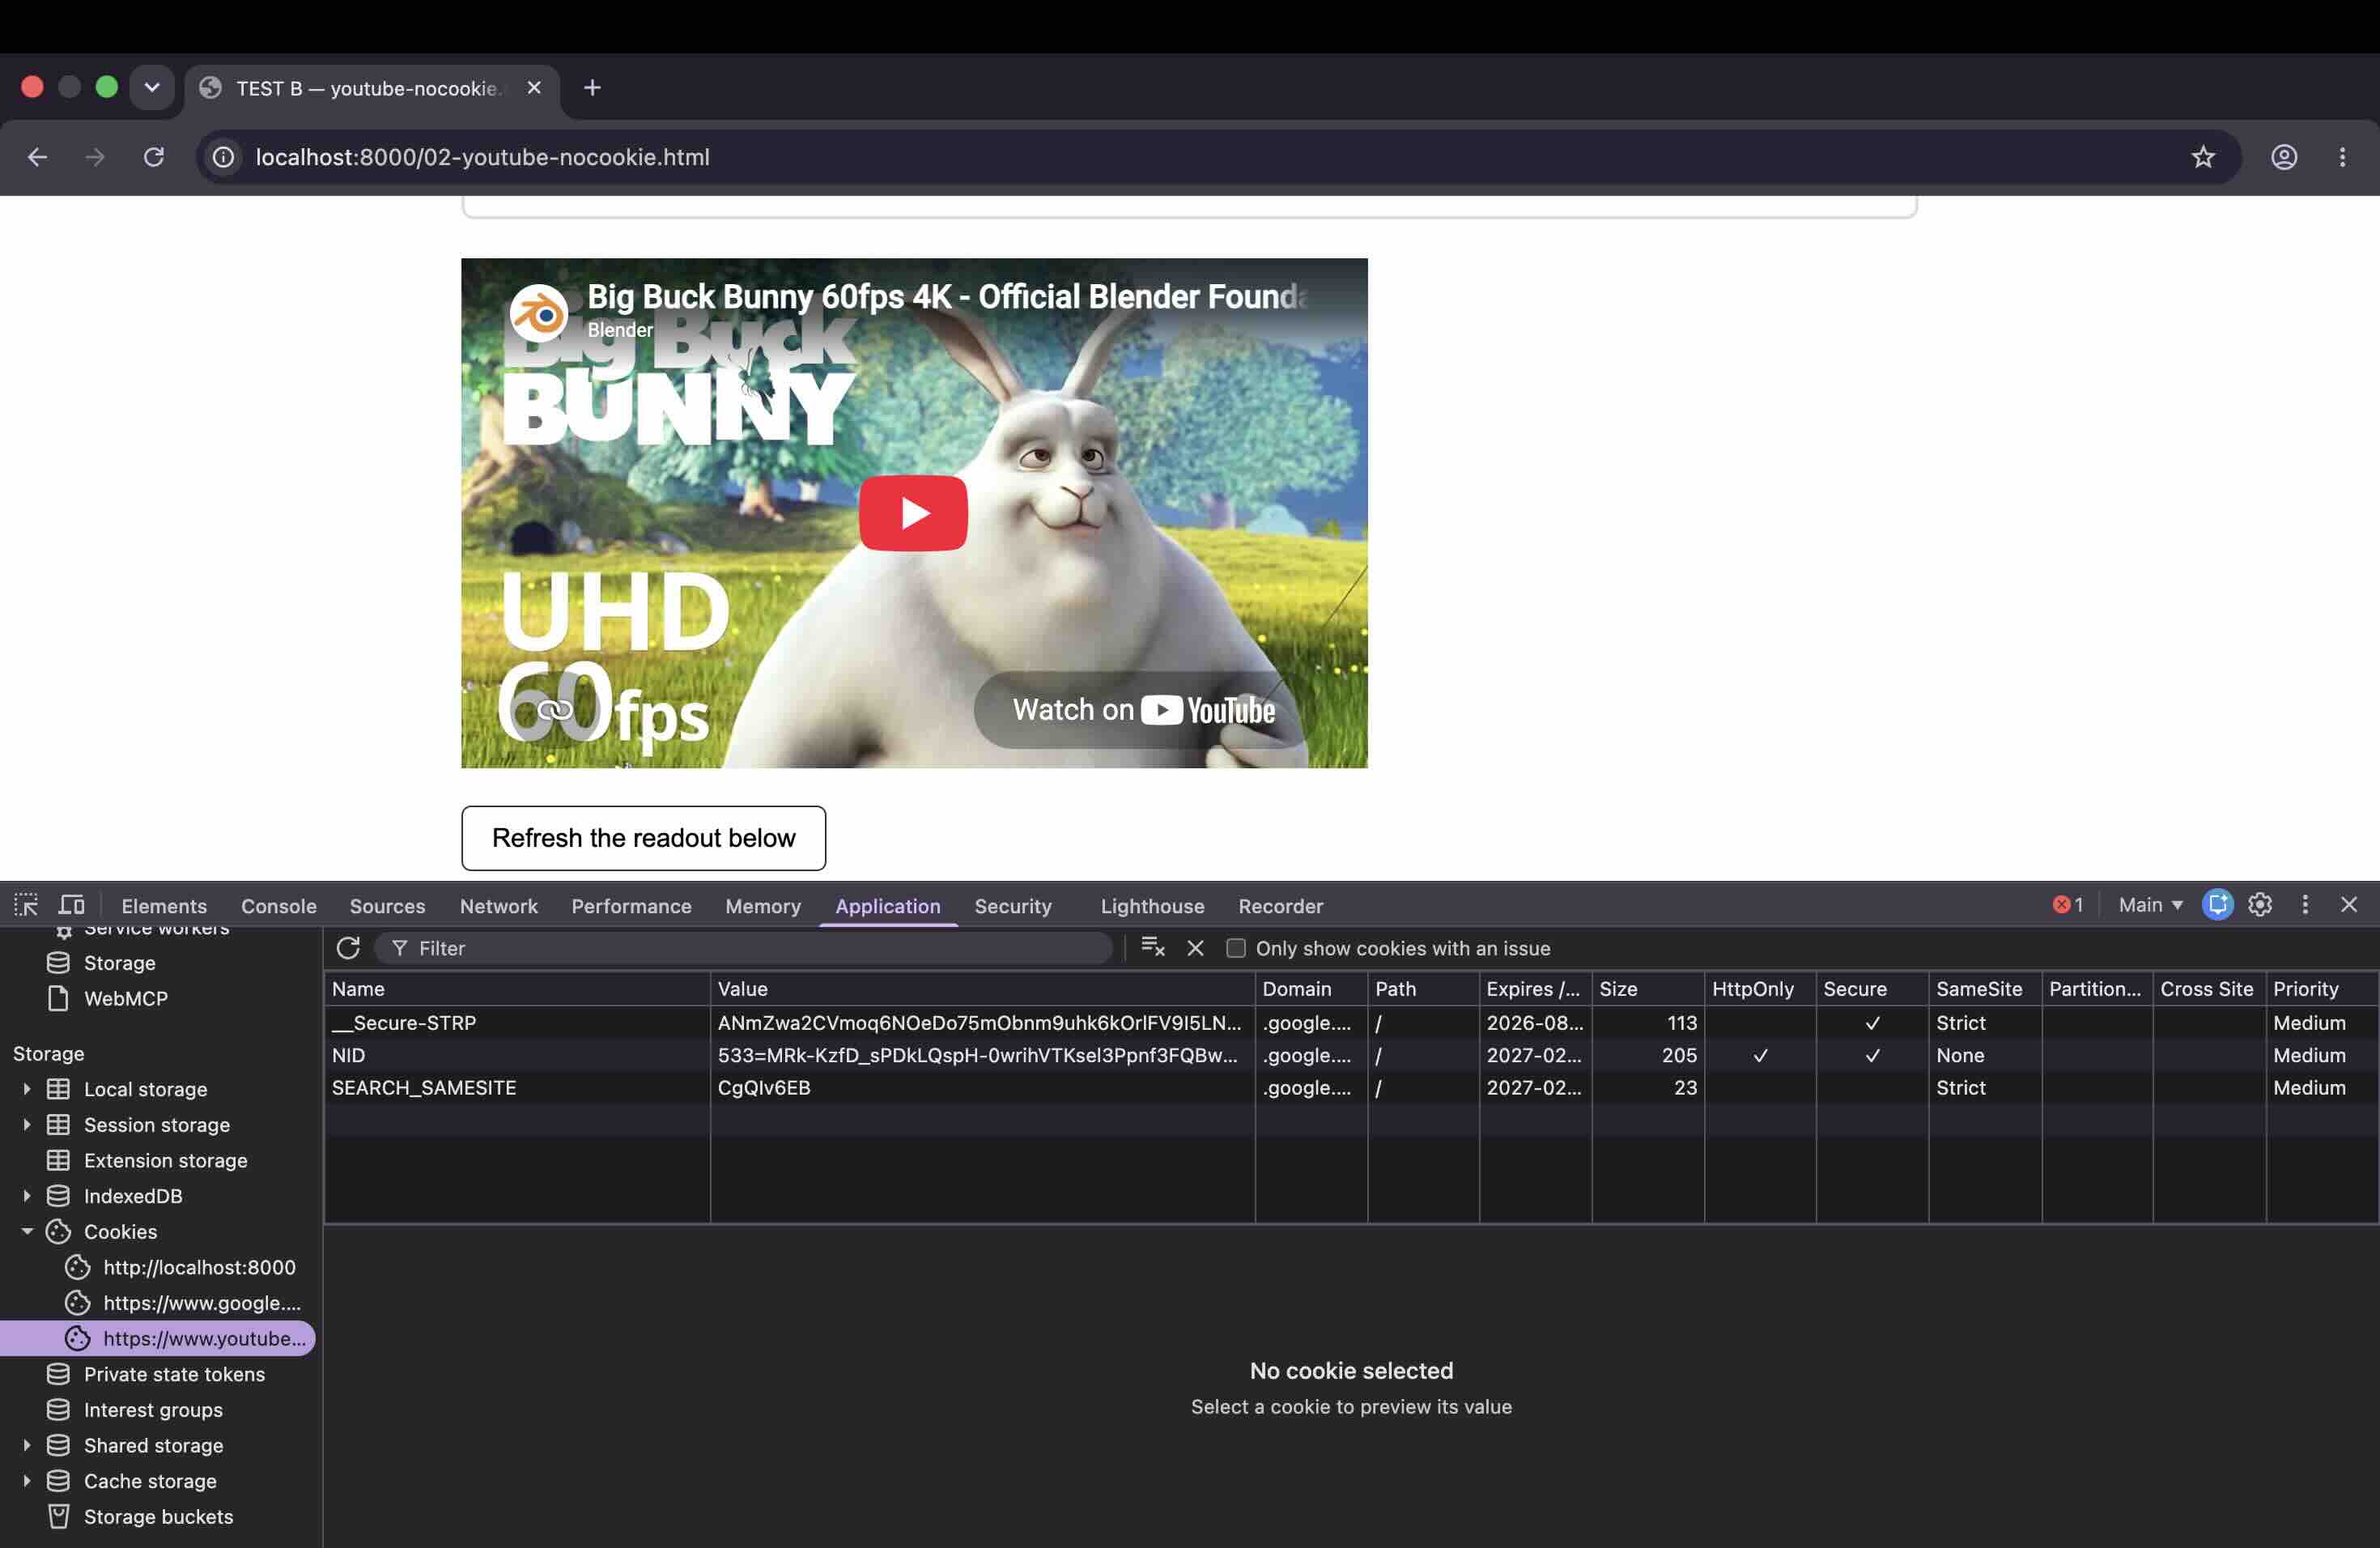Open DevTools more options menu
The image size is (2380, 1548).
pyautogui.click(x=2305, y=905)
